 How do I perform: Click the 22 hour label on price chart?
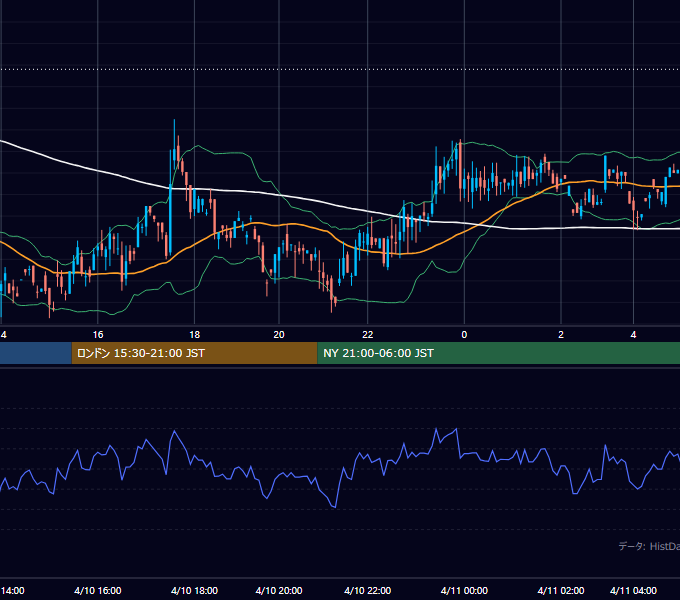click(x=367, y=335)
